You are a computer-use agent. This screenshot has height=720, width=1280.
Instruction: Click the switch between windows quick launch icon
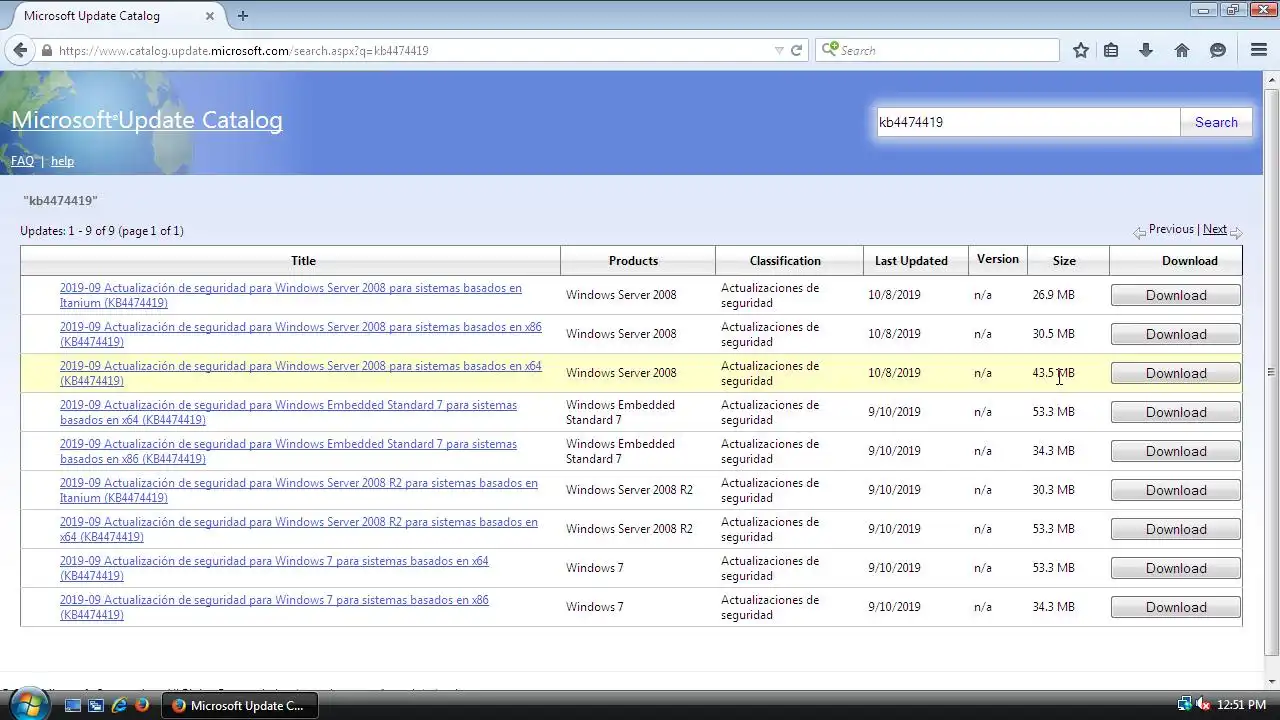pyautogui.click(x=96, y=705)
